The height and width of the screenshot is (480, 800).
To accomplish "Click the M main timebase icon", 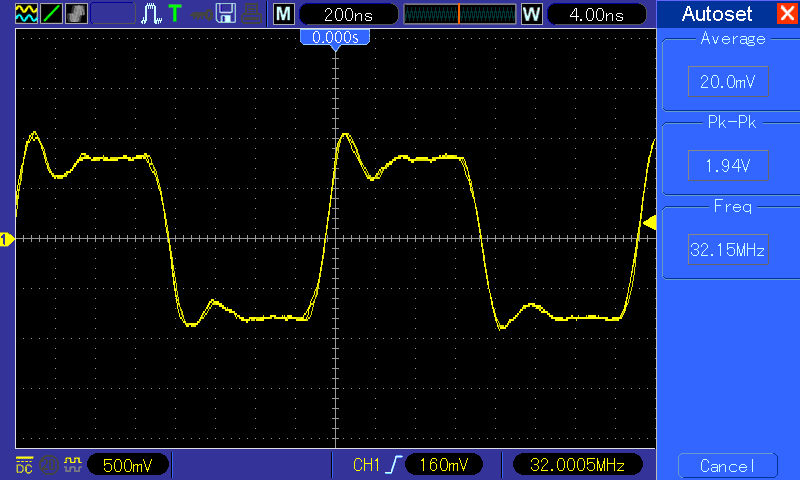I will tap(284, 14).
